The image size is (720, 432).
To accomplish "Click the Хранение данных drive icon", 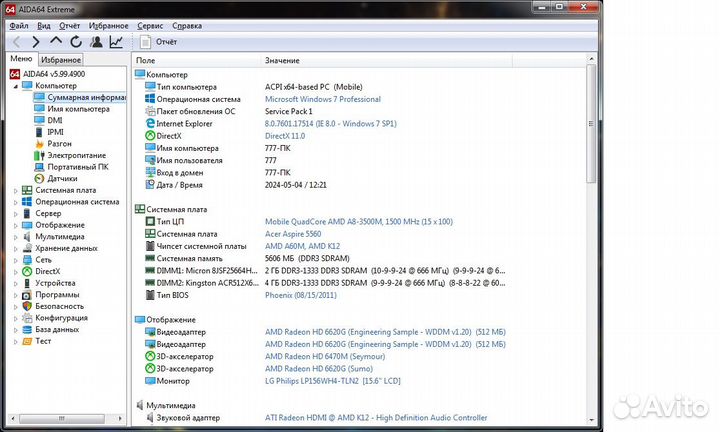I will click(27, 248).
